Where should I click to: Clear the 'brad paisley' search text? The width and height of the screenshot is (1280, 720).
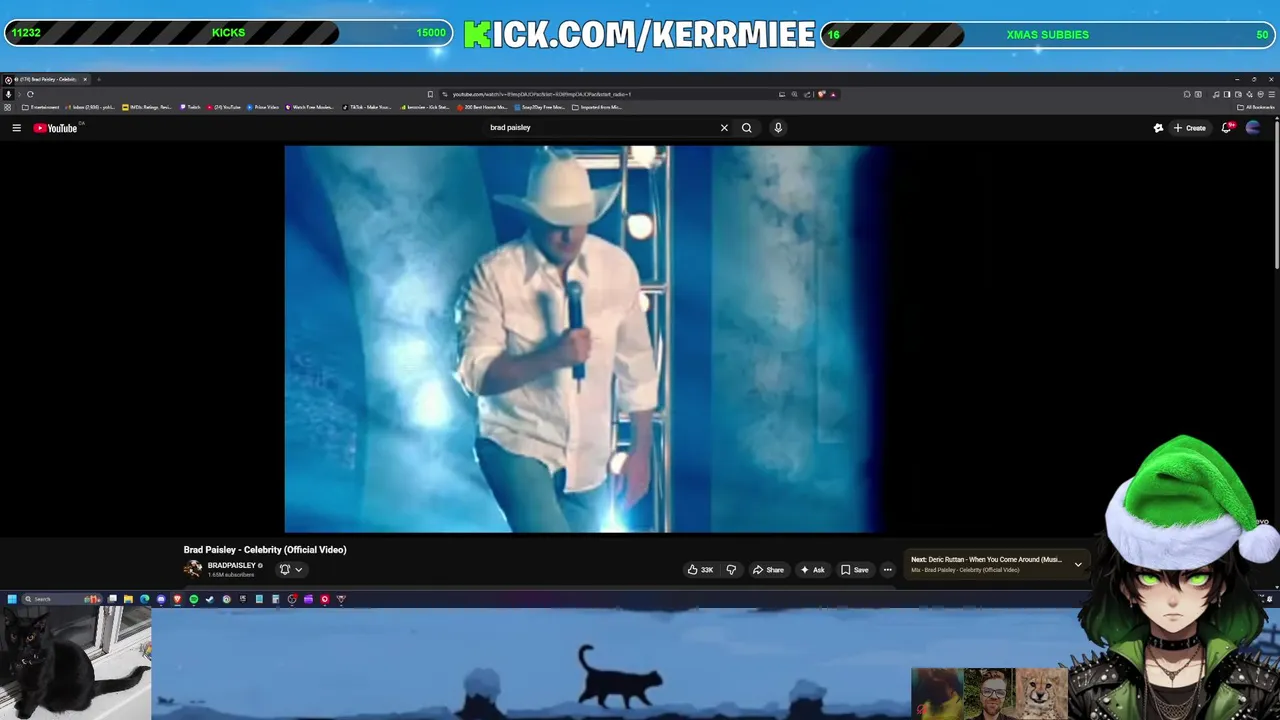[724, 128]
